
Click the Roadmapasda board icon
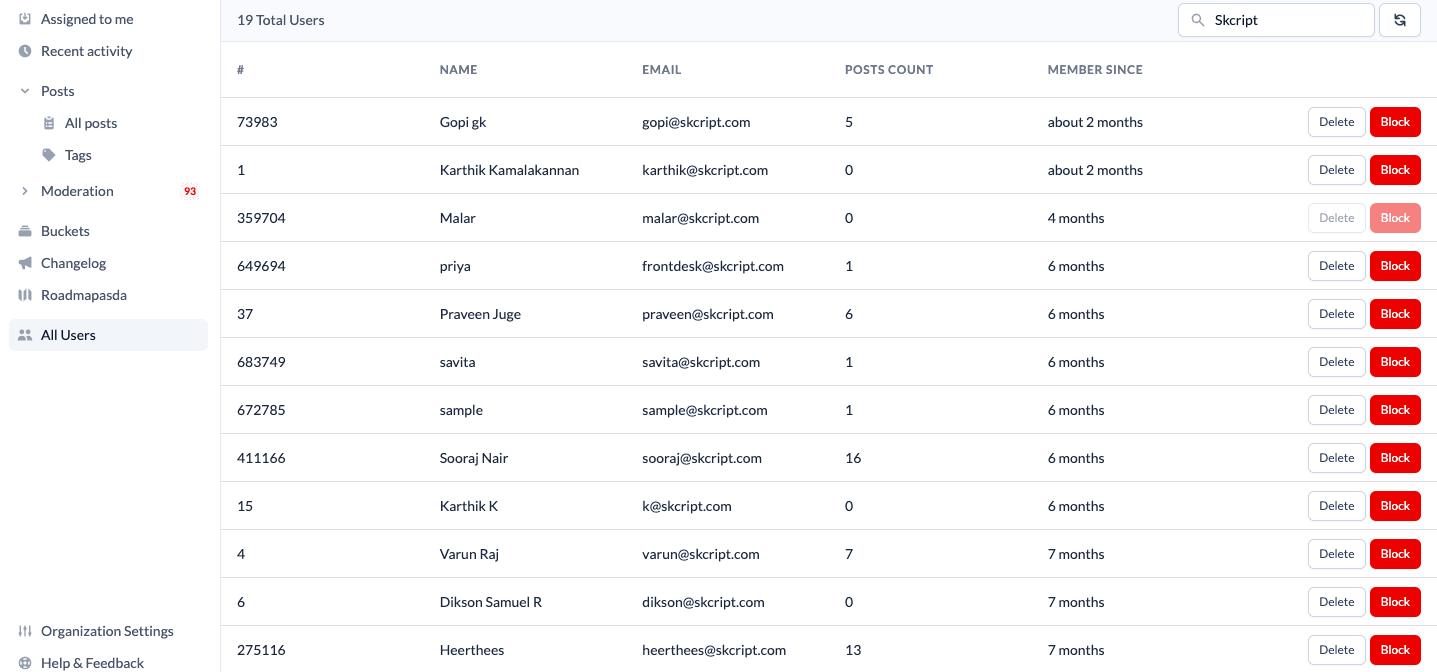point(25,295)
